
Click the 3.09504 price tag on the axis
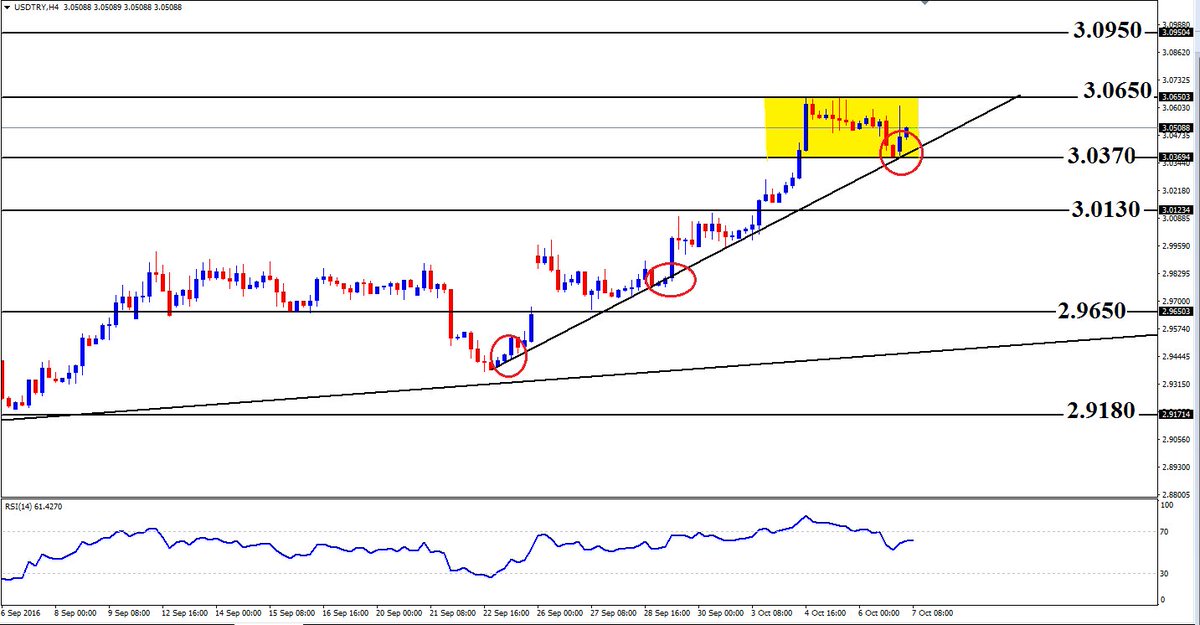tap(1174, 33)
